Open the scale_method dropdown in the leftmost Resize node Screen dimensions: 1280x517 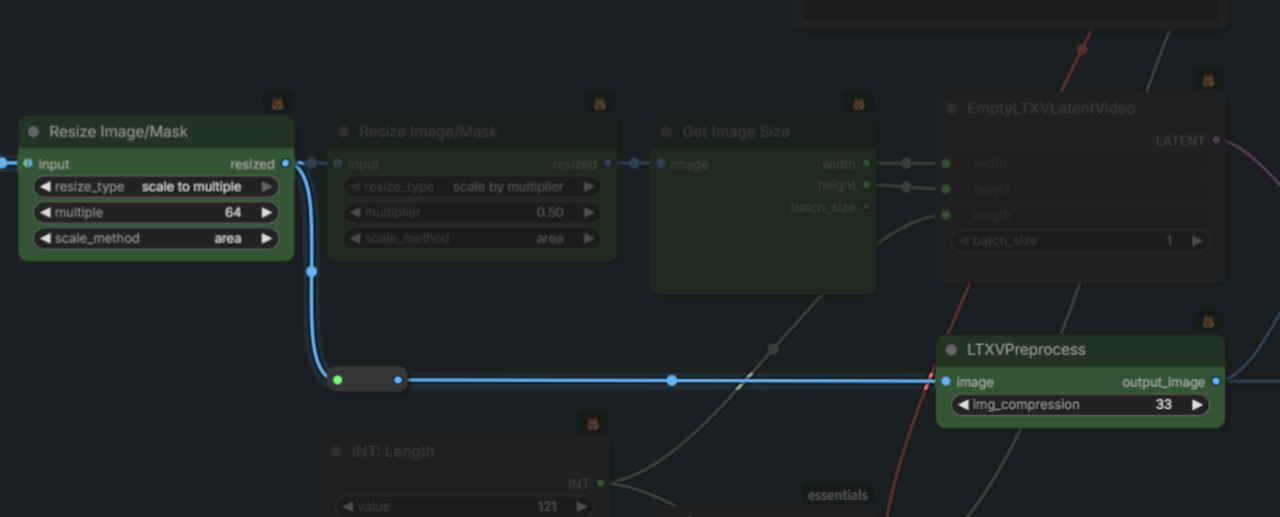[x=156, y=239]
